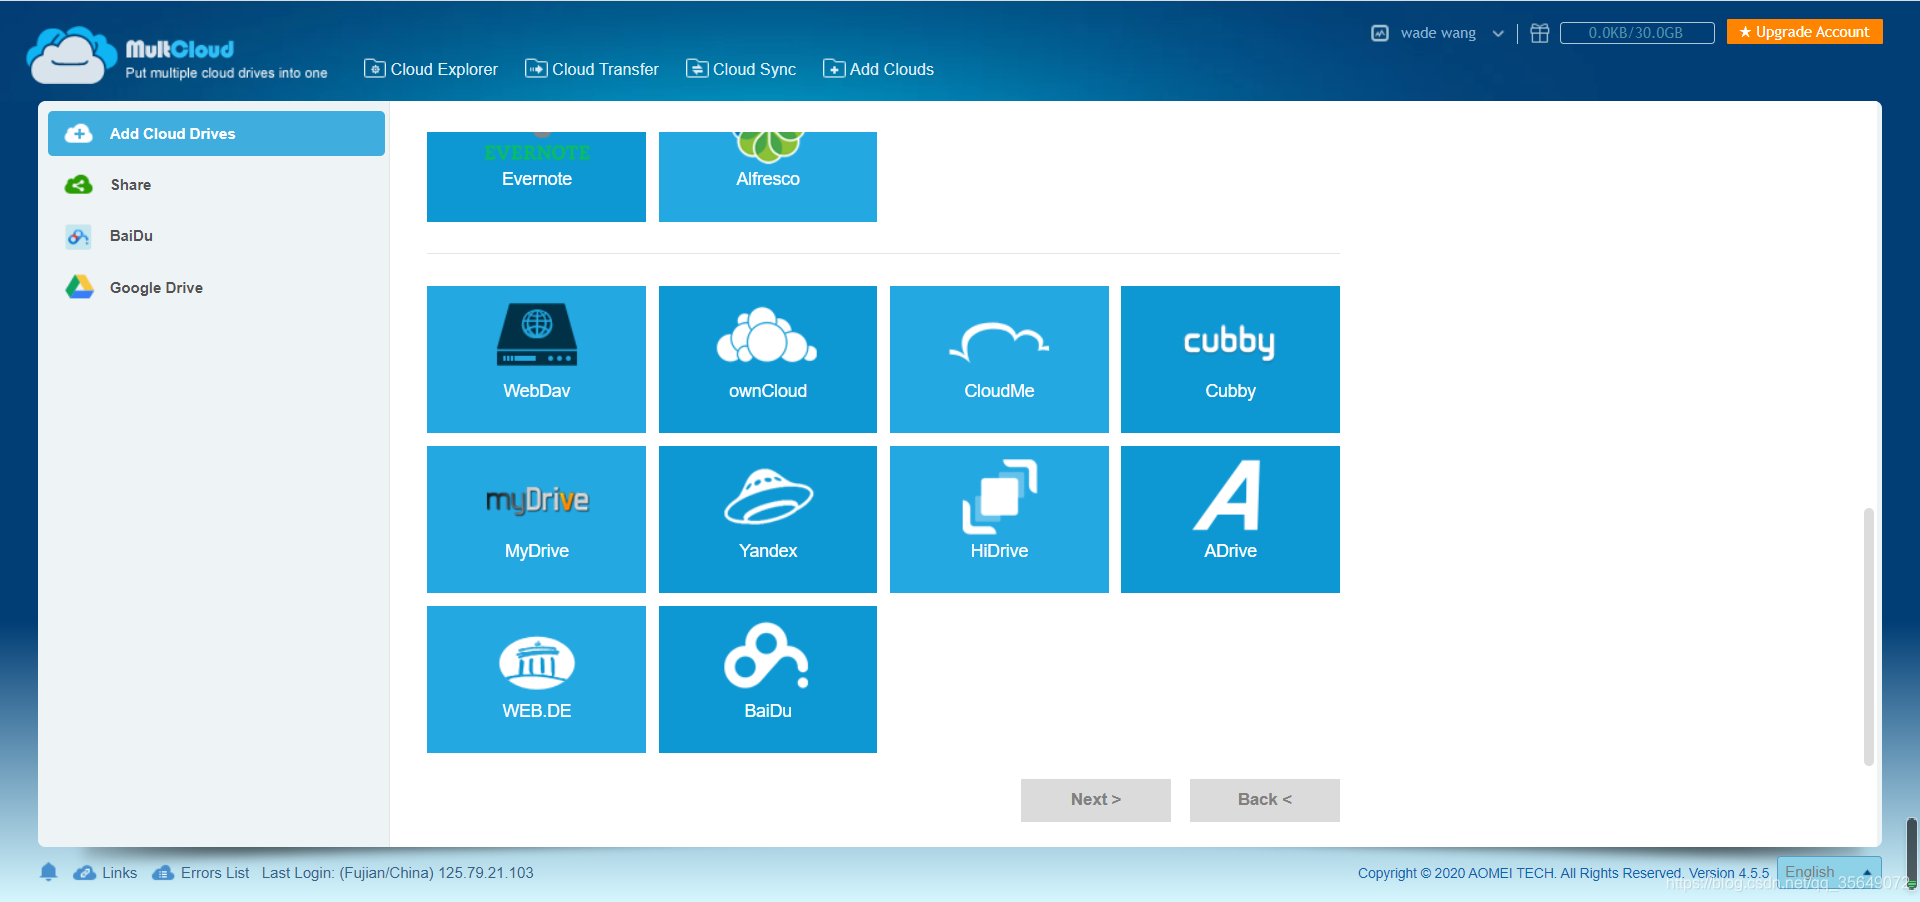This screenshot has width=1920, height=902.
Task: Open the Share sidebar item
Action: coord(216,185)
